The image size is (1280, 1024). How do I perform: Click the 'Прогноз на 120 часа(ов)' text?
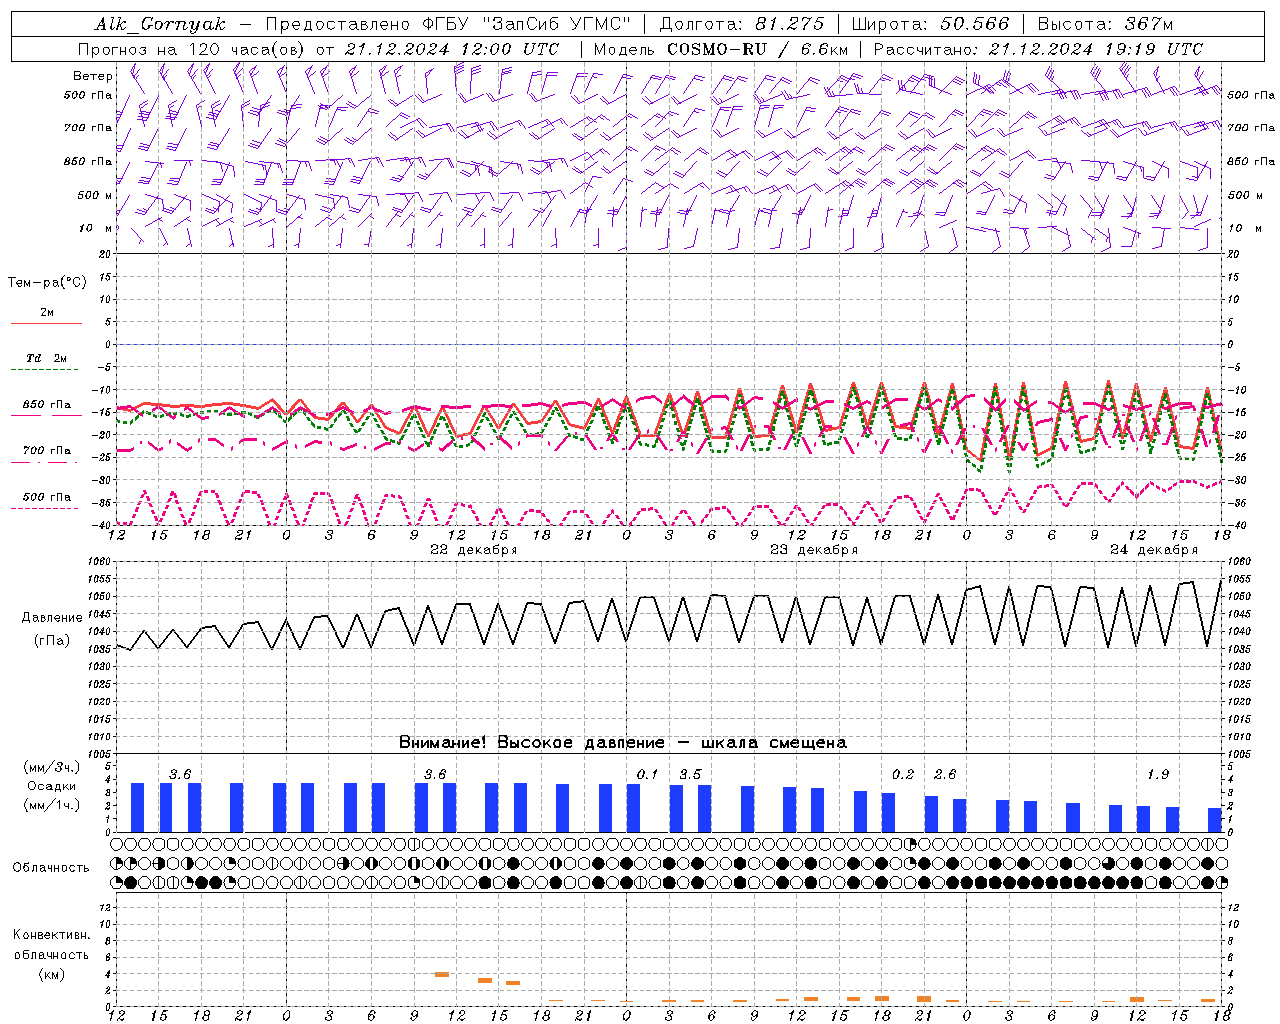(x=192, y=49)
